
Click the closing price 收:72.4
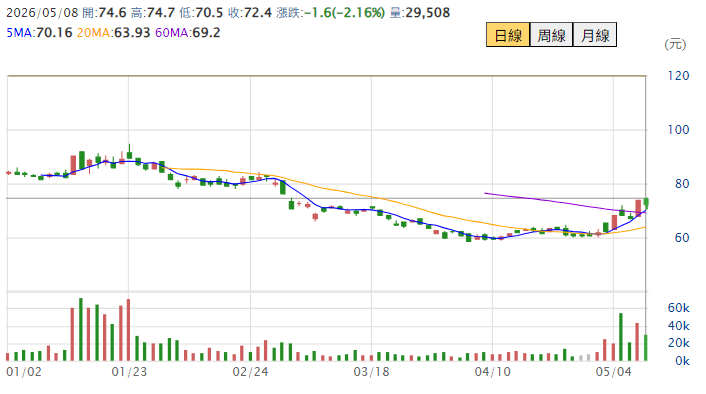[249, 13]
